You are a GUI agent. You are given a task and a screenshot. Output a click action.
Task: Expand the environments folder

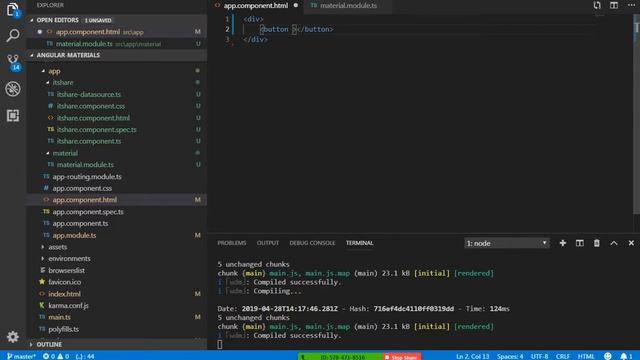point(69,258)
